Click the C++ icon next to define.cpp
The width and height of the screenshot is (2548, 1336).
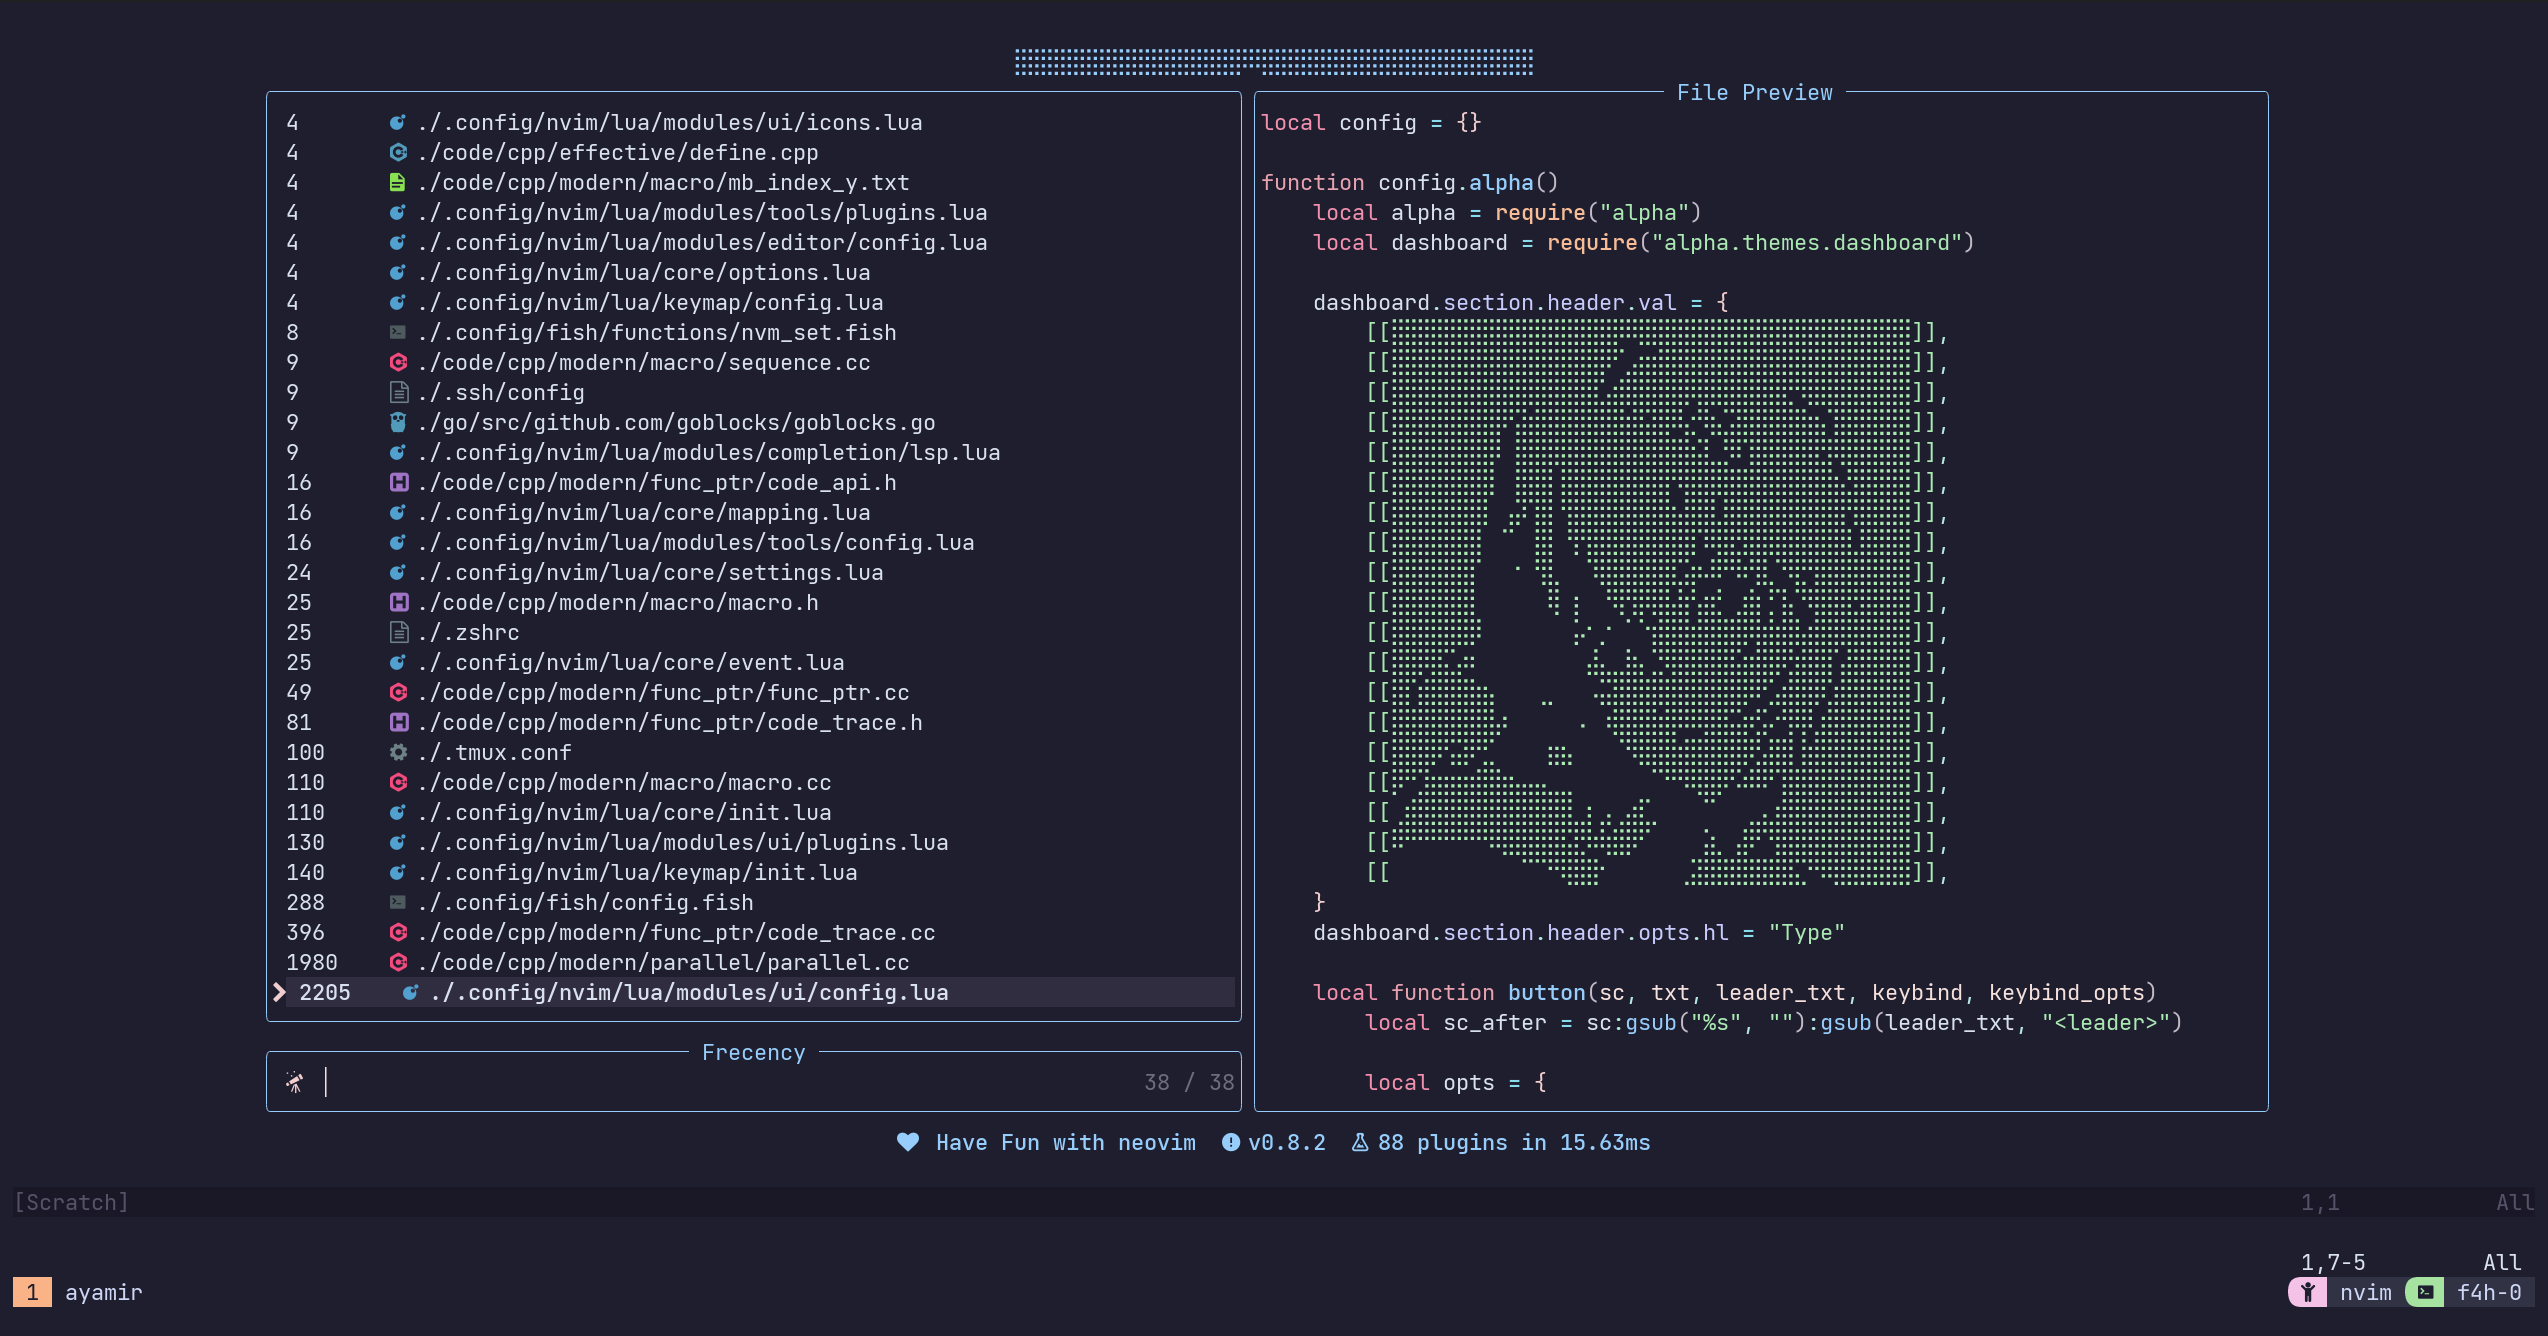point(398,152)
